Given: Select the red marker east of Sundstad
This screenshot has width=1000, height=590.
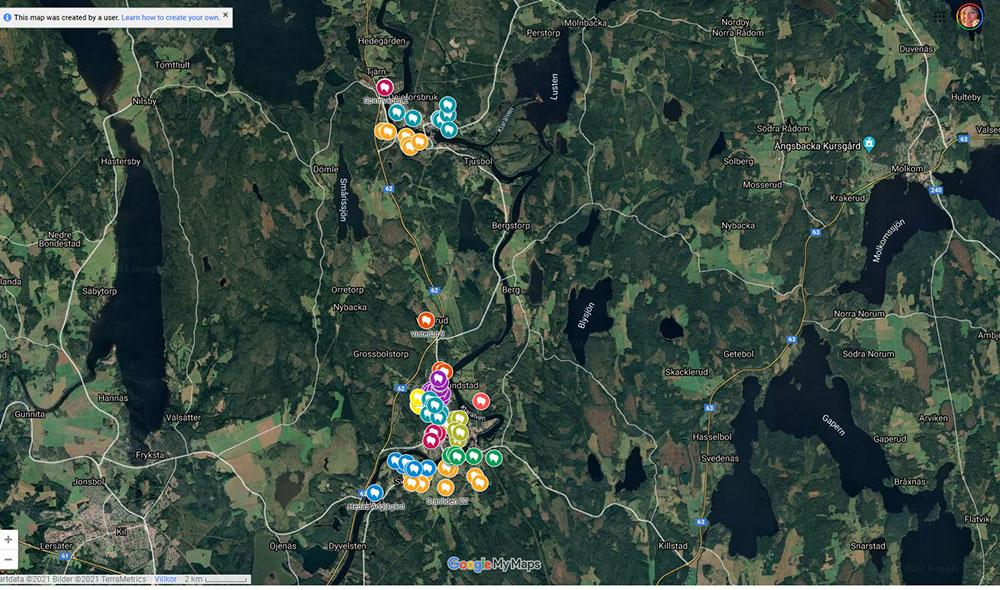Looking at the screenshot, I should 480,401.
